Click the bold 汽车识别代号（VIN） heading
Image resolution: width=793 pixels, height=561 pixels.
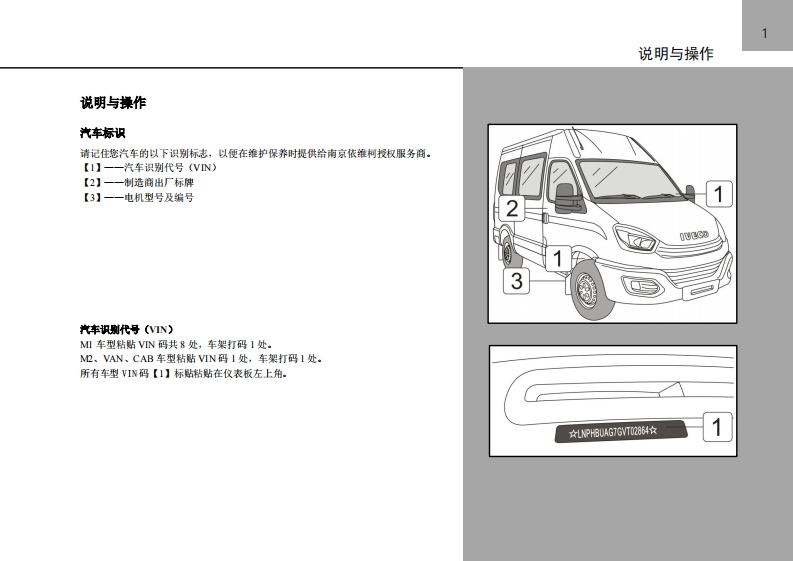pyautogui.click(x=127, y=329)
